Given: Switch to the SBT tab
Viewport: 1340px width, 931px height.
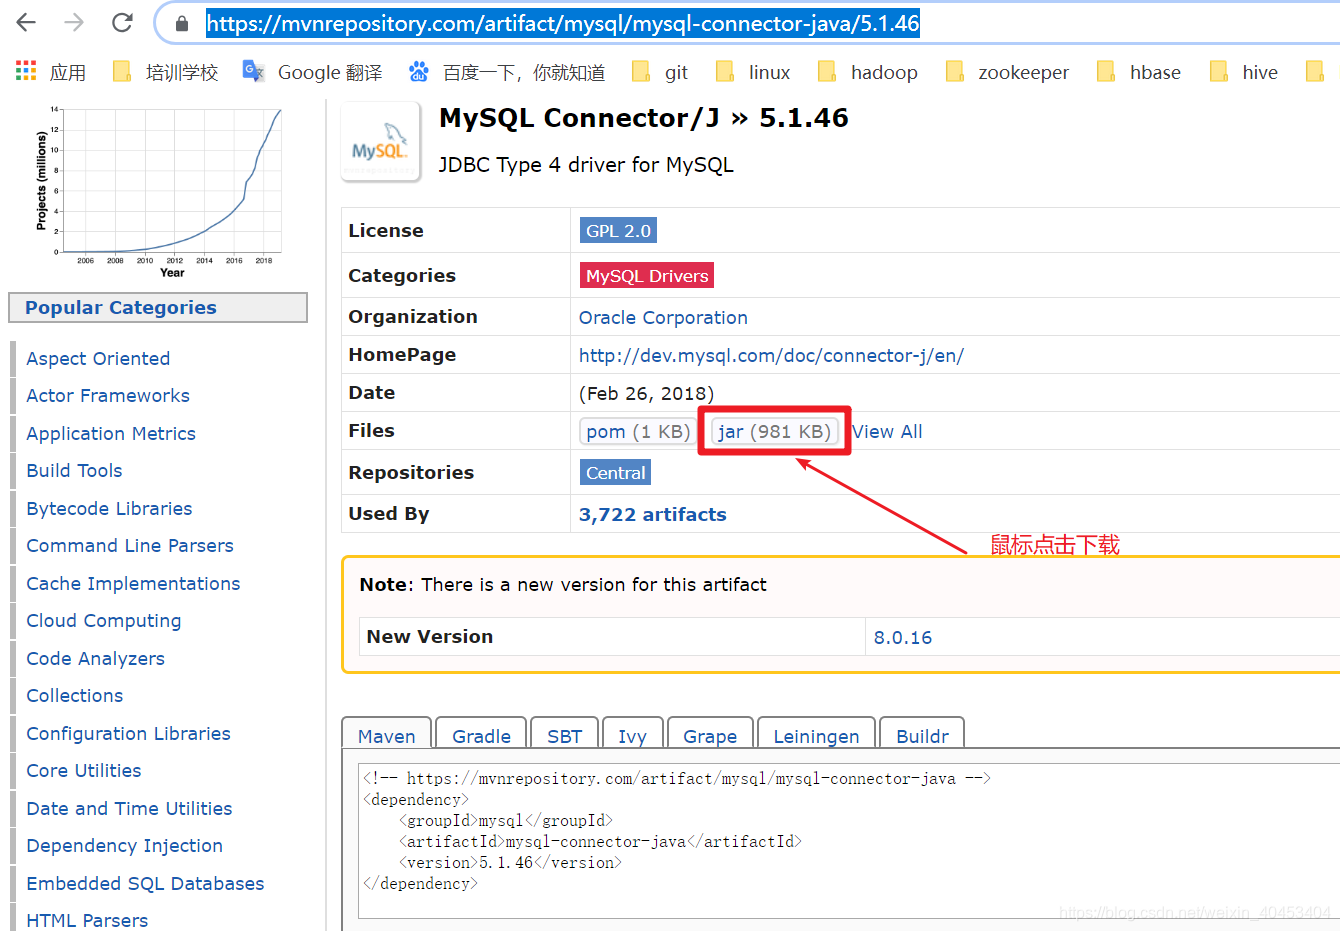Looking at the screenshot, I should 564,735.
